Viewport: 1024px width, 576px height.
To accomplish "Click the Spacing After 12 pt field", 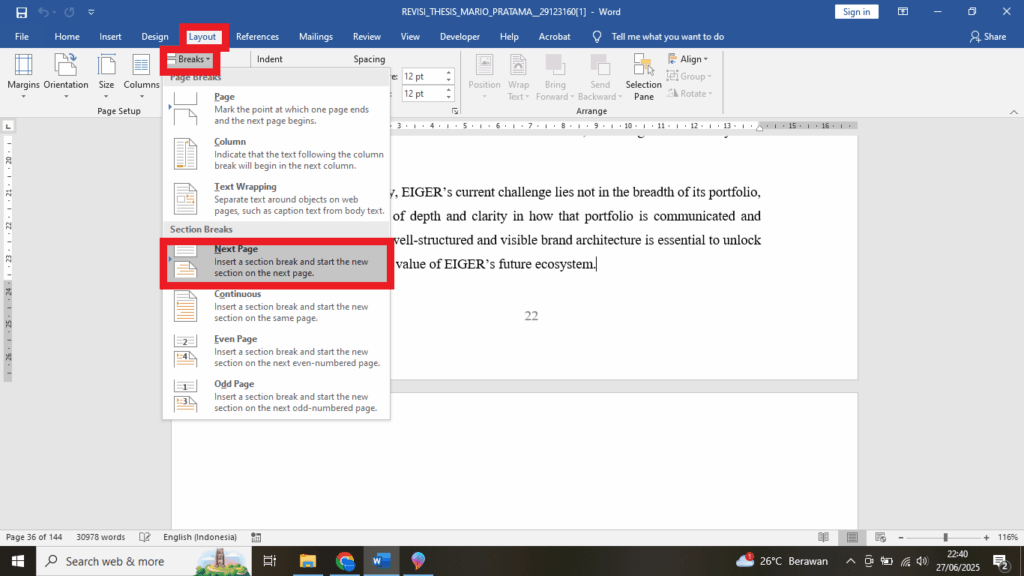I will (423, 93).
